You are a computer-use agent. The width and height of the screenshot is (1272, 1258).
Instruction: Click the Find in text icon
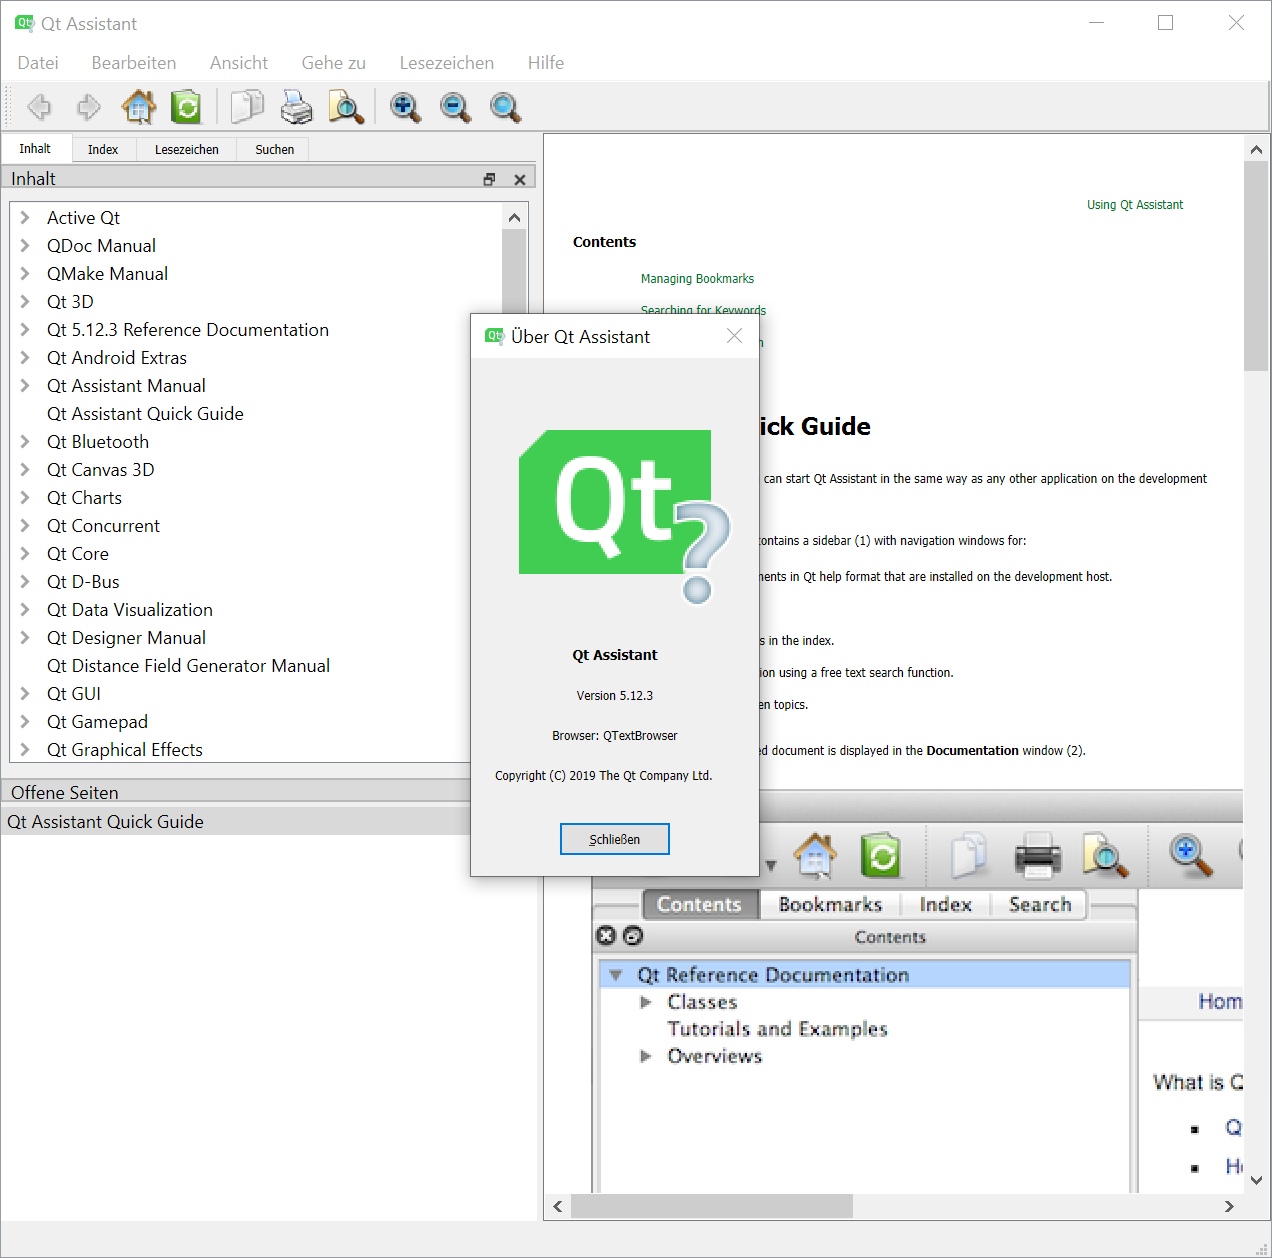[346, 107]
